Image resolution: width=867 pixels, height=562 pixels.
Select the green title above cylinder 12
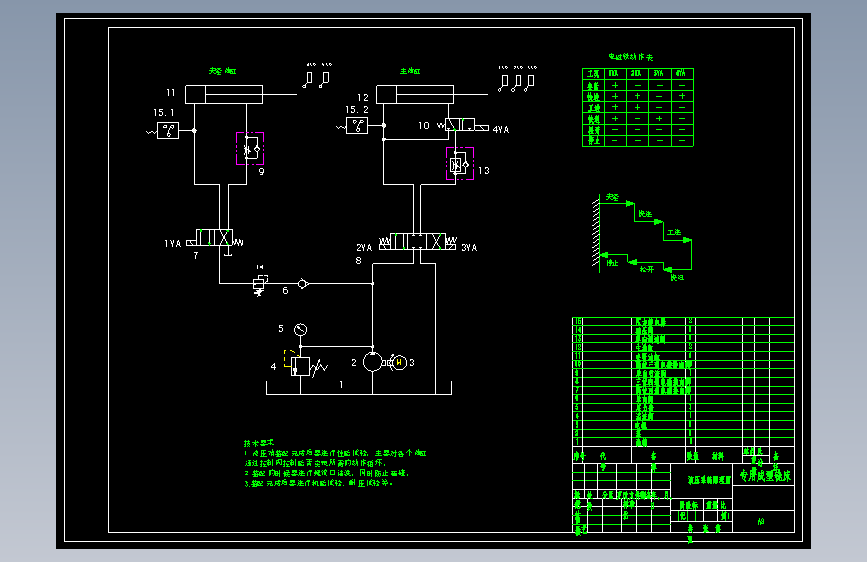coord(410,71)
